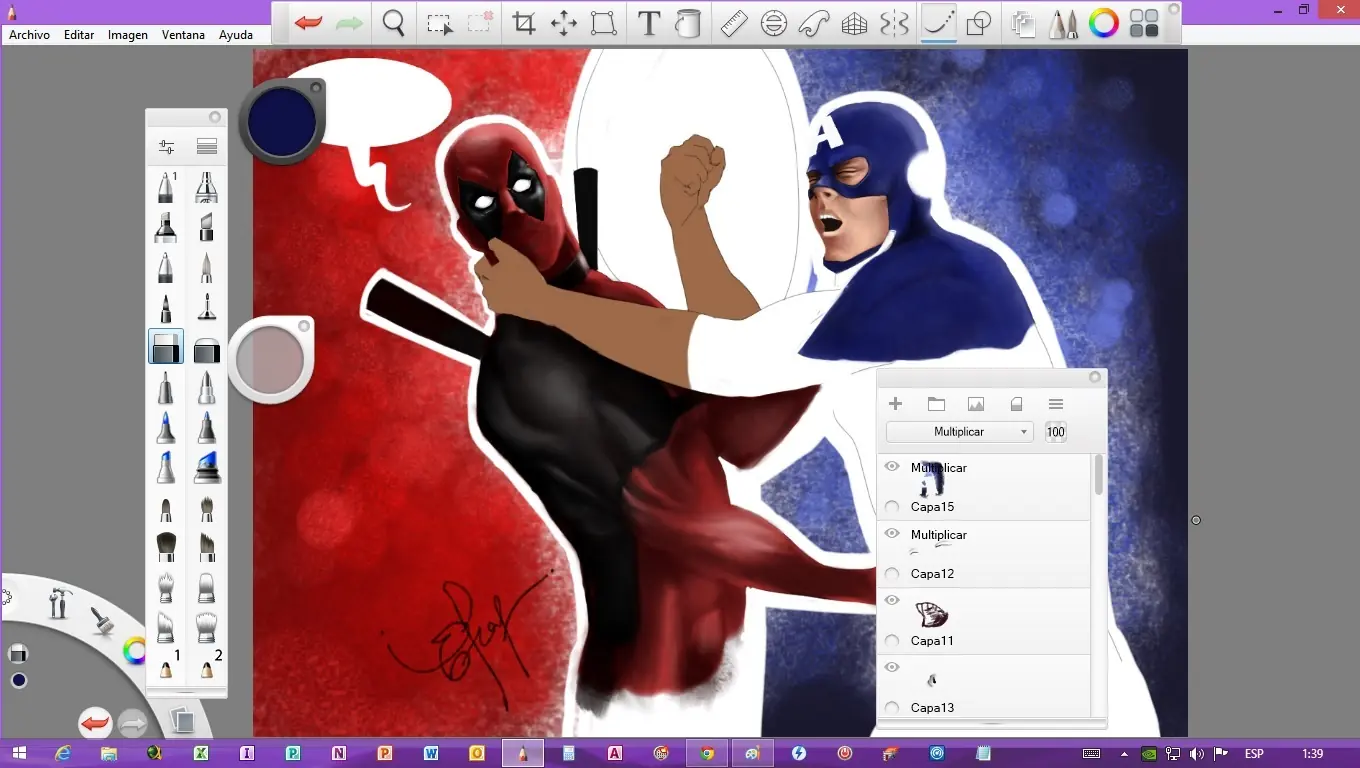Open the Archivo menu

pos(29,35)
